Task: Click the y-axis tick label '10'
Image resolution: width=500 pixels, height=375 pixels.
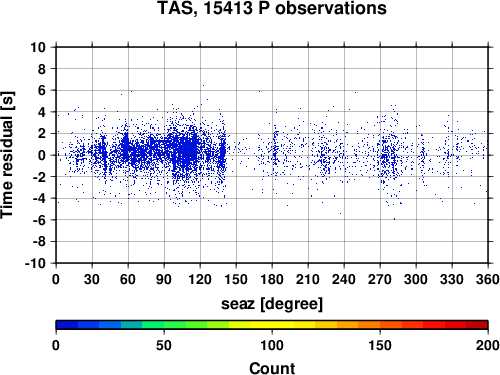Action: click(x=38, y=47)
